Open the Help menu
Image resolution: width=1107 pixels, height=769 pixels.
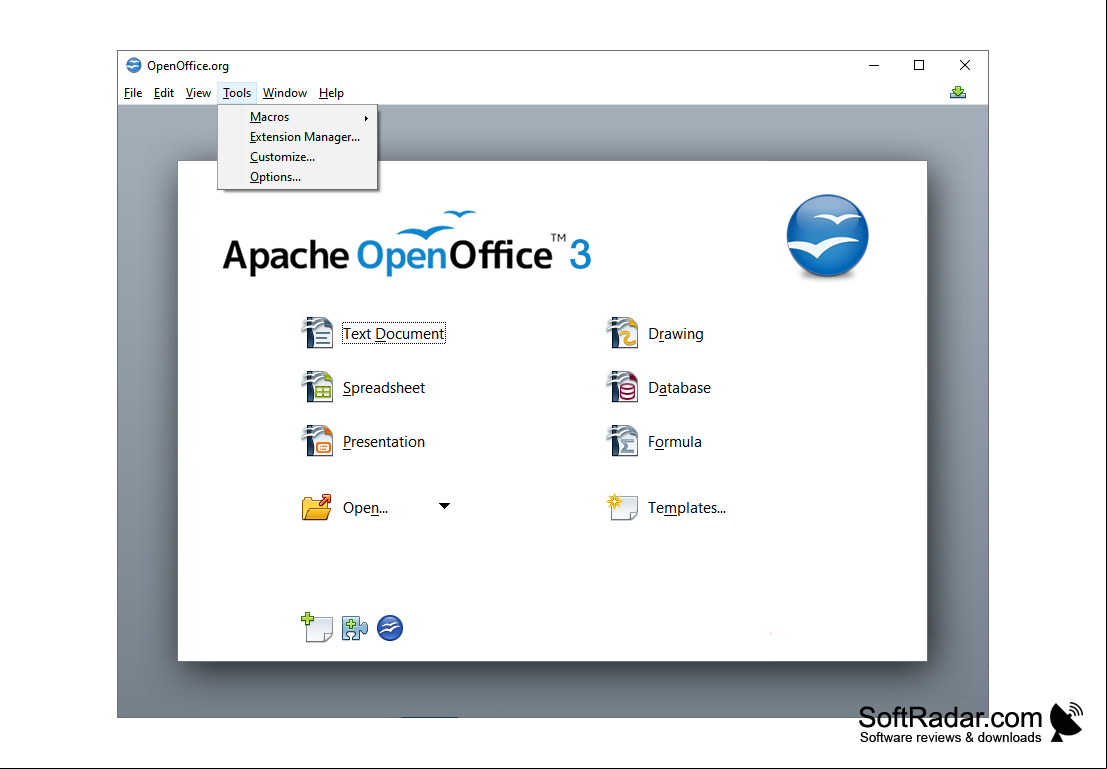(331, 93)
